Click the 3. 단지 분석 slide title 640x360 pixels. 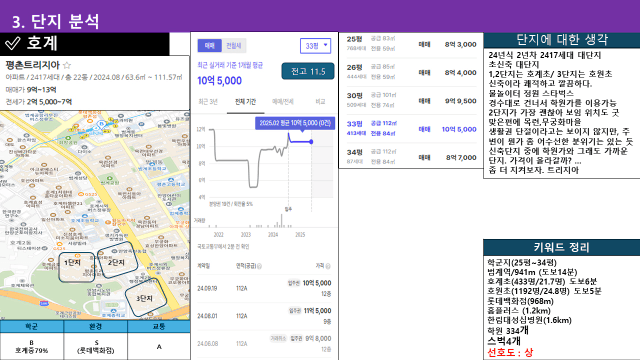coord(56,21)
